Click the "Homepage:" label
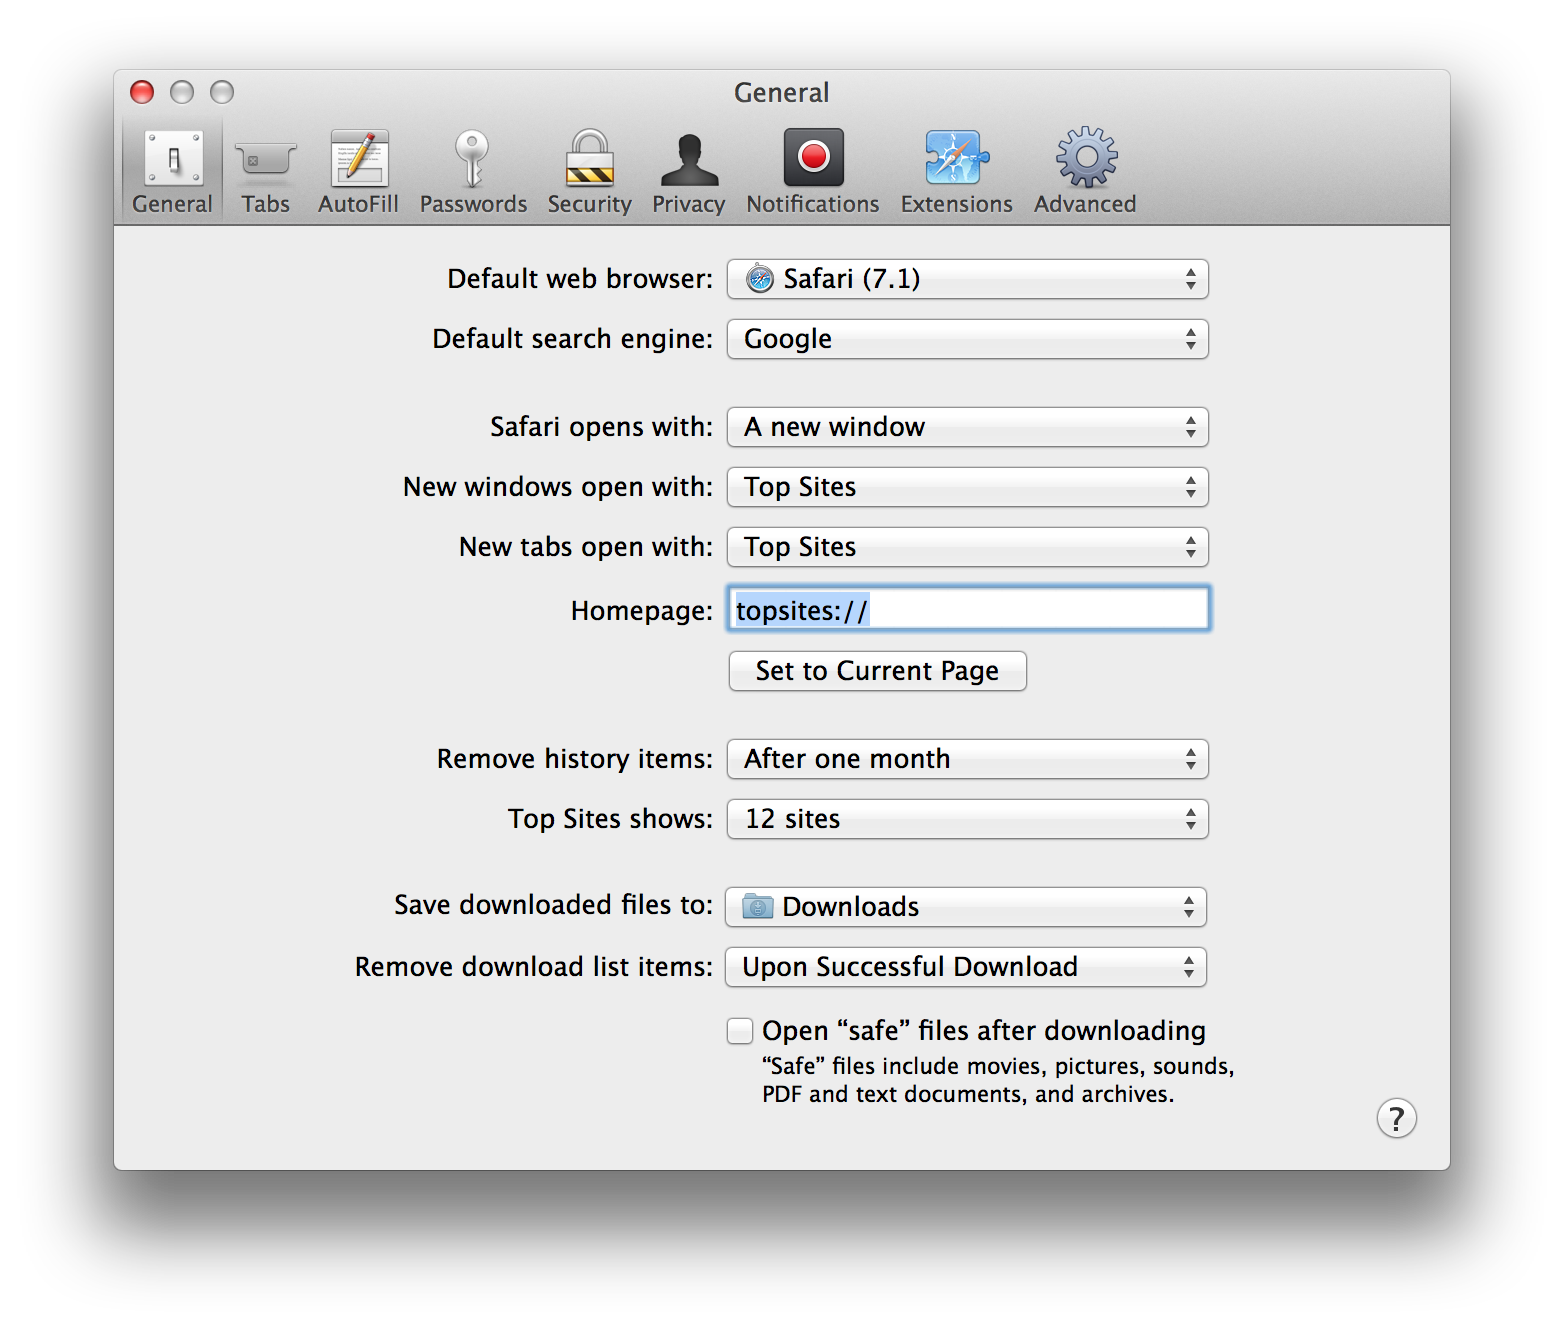 pyautogui.click(x=642, y=611)
